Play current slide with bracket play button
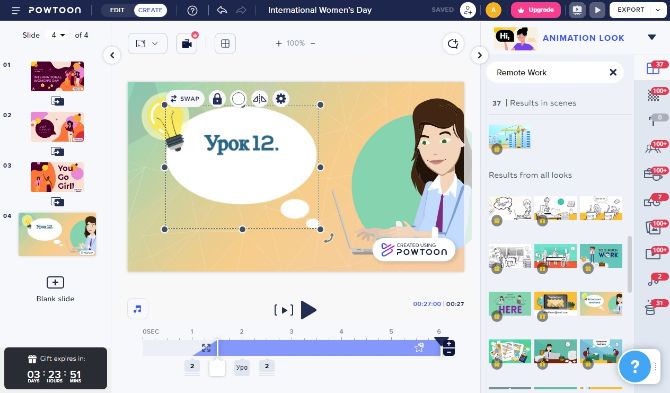This screenshot has width=670, height=393. (284, 310)
